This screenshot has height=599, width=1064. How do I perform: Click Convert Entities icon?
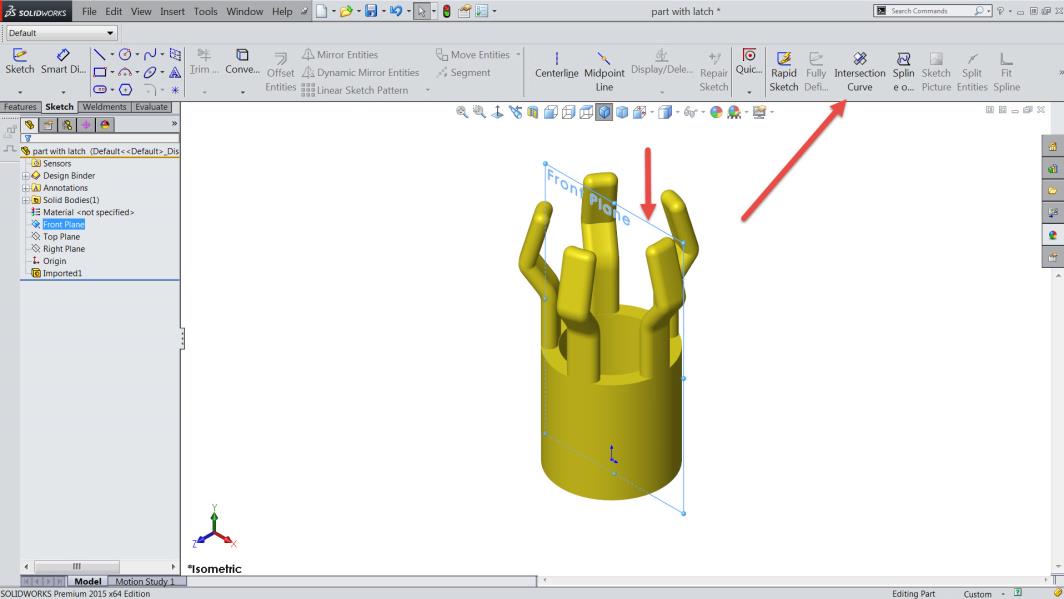(x=242, y=54)
